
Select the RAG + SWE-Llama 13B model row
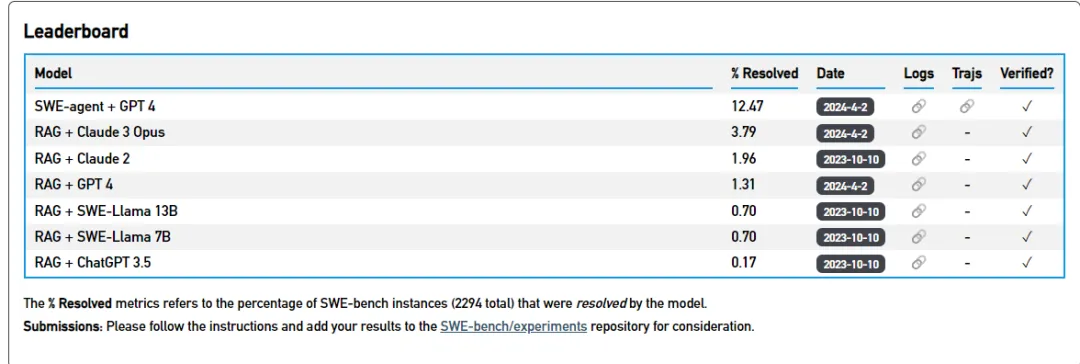pos(539,211)
